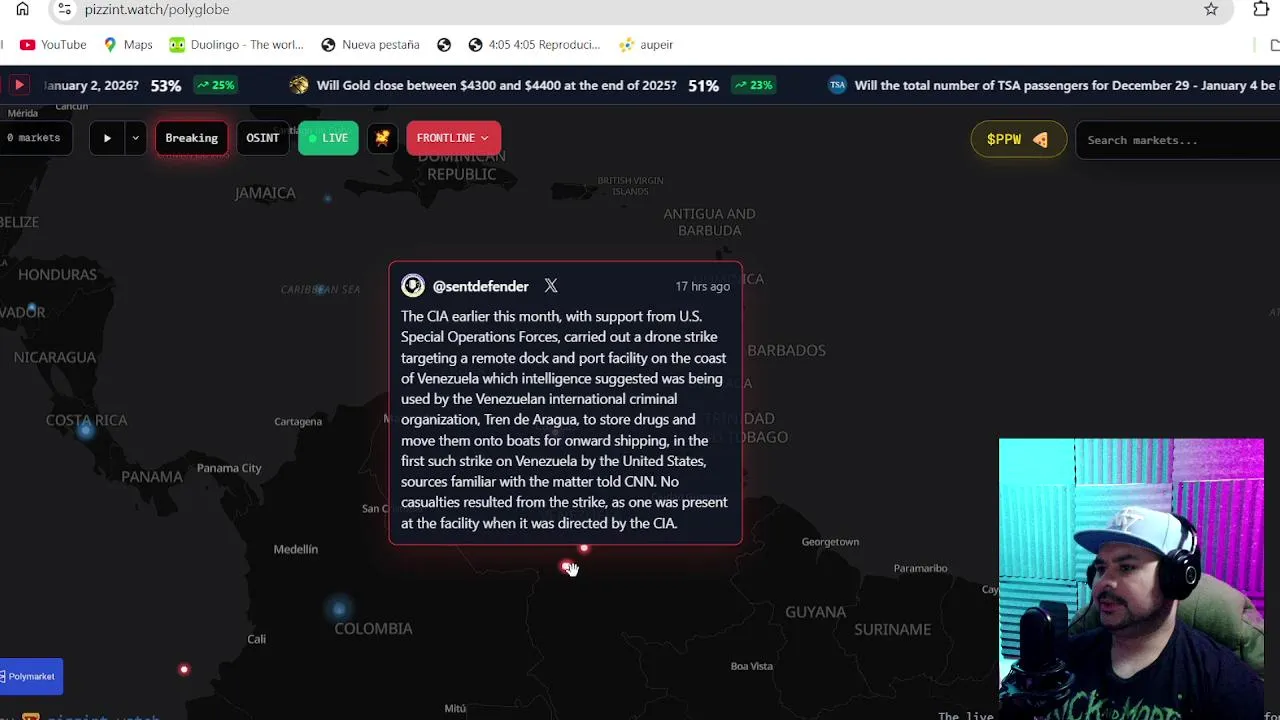Select the OSINT filter tab

tap(263, 138)
